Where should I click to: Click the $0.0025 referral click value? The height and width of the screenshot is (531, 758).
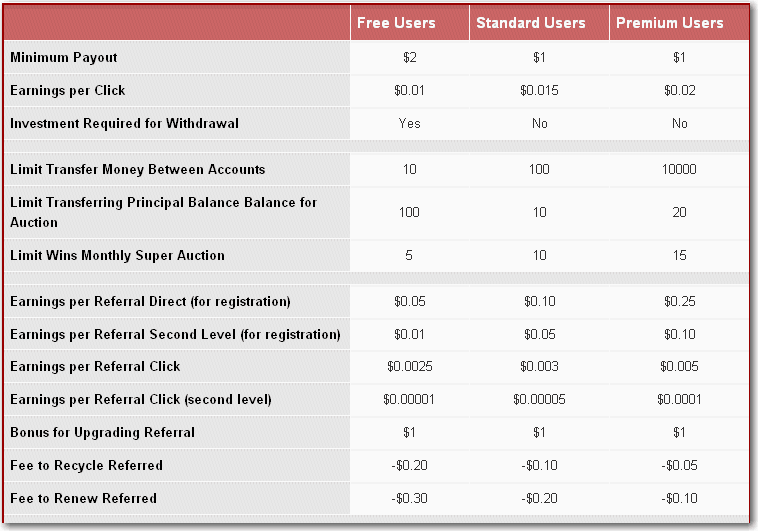(x=409, y=367)
